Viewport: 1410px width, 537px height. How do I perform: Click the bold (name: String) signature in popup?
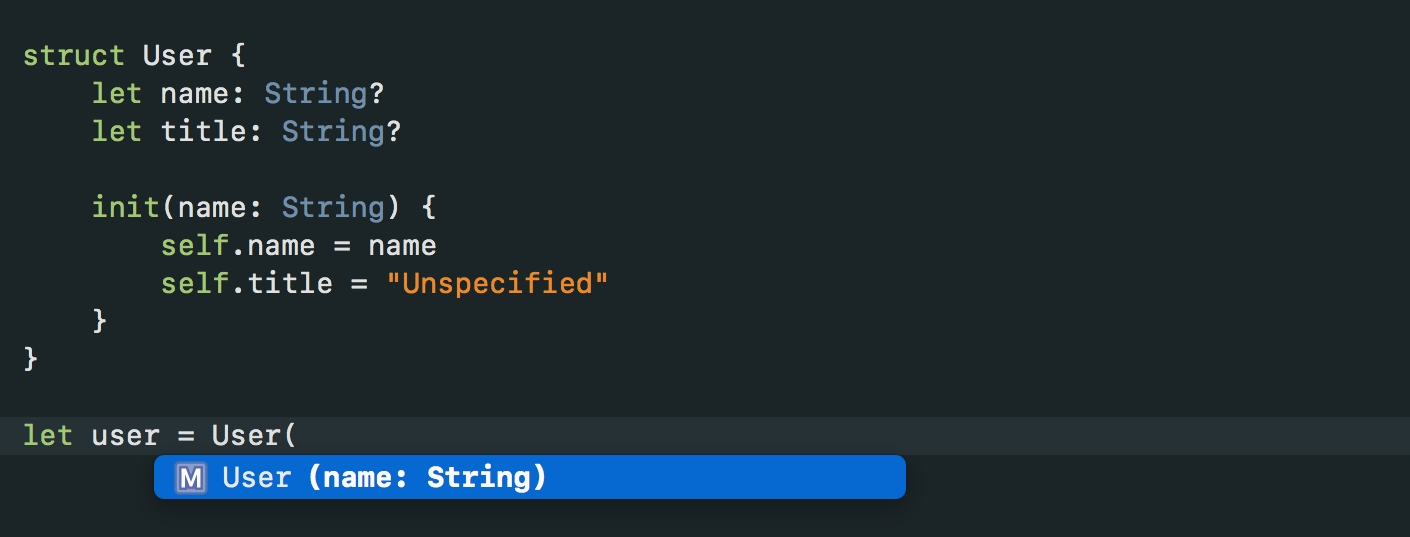click(428, 478)
